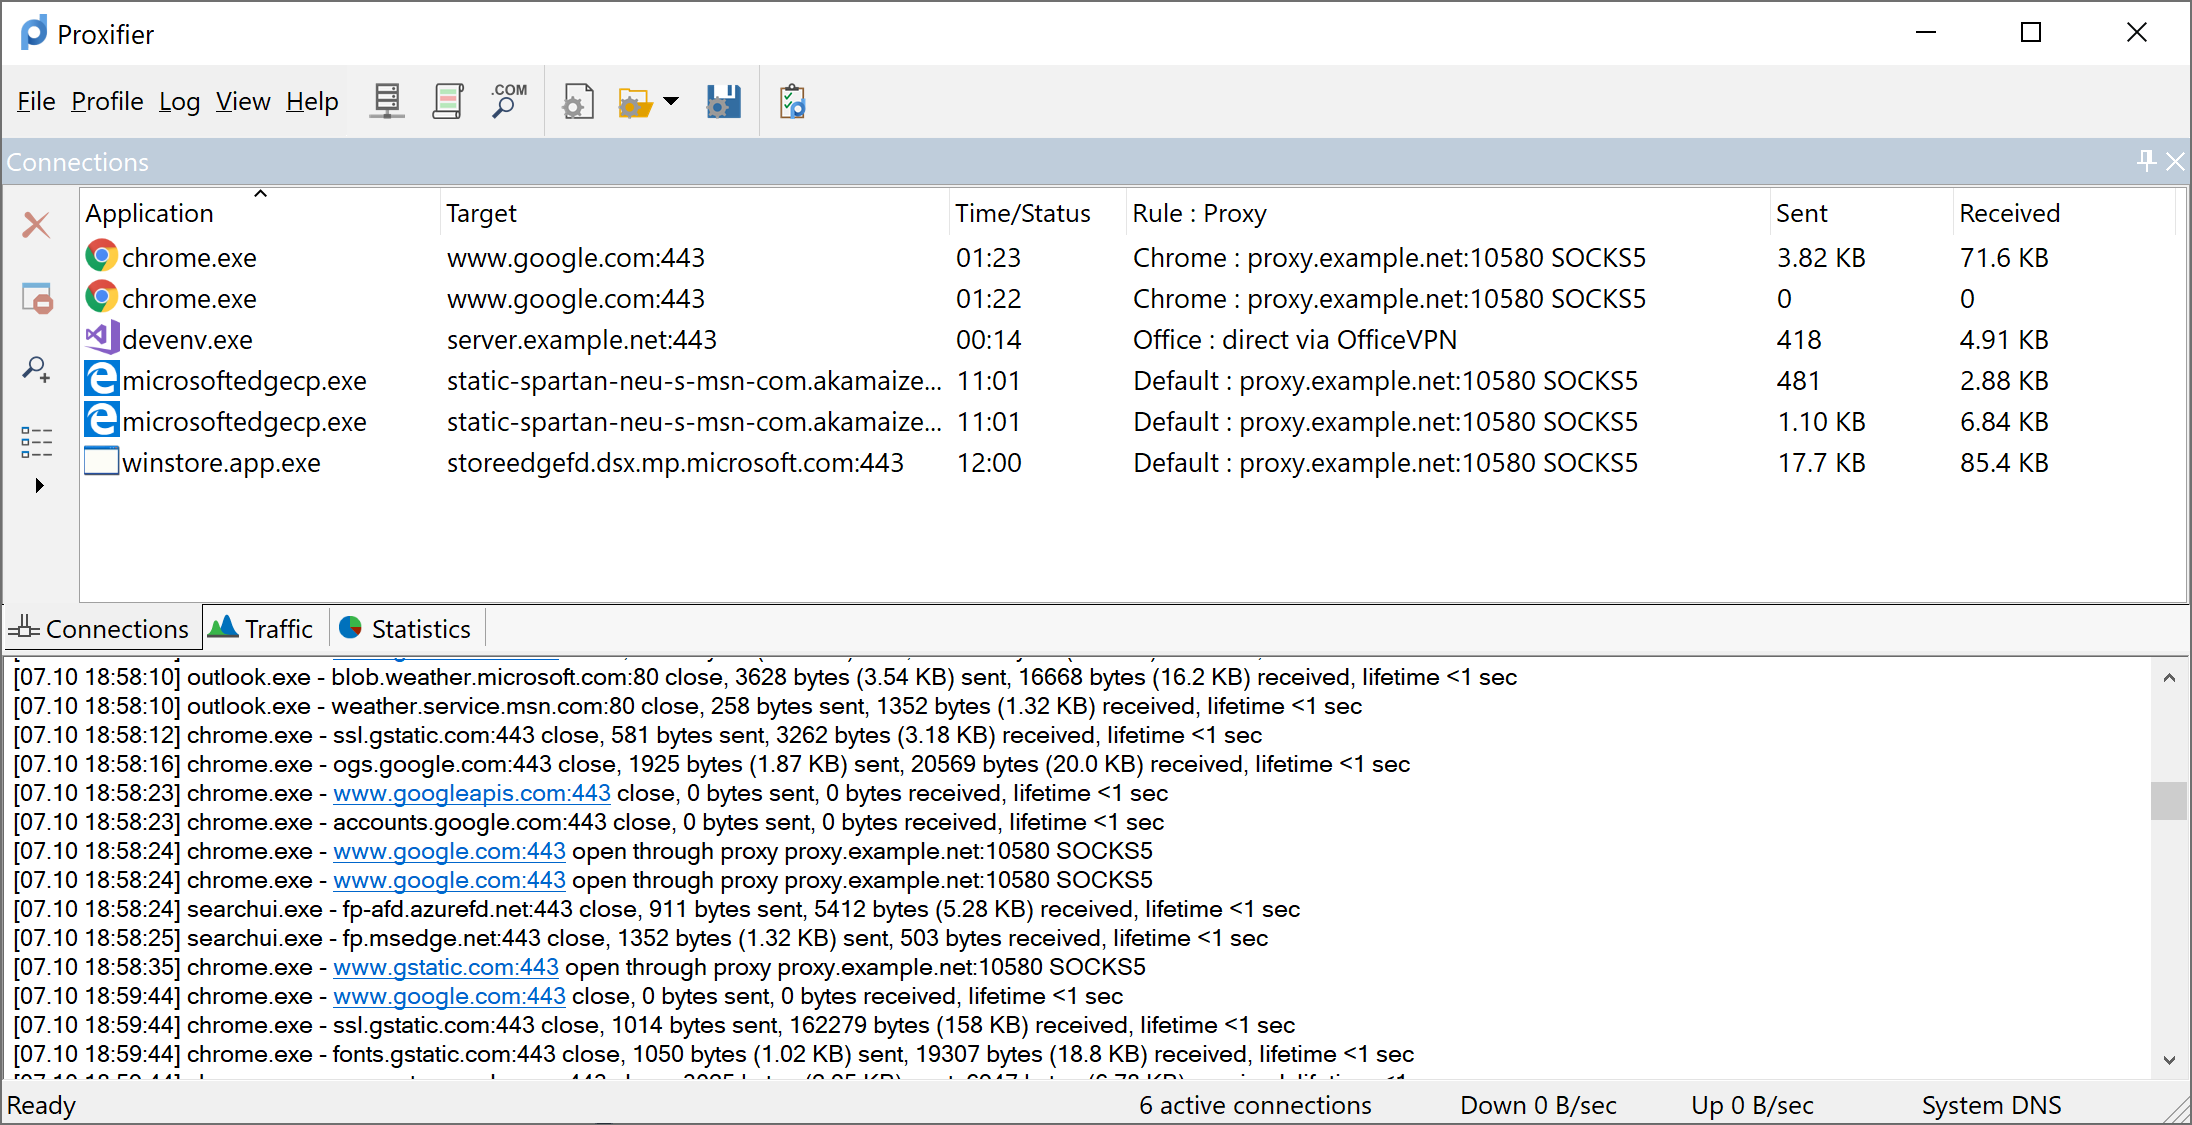Click the www.googleapis.com:443 log link
The width and height of the screenshot is (2192, 1125).
471,793
